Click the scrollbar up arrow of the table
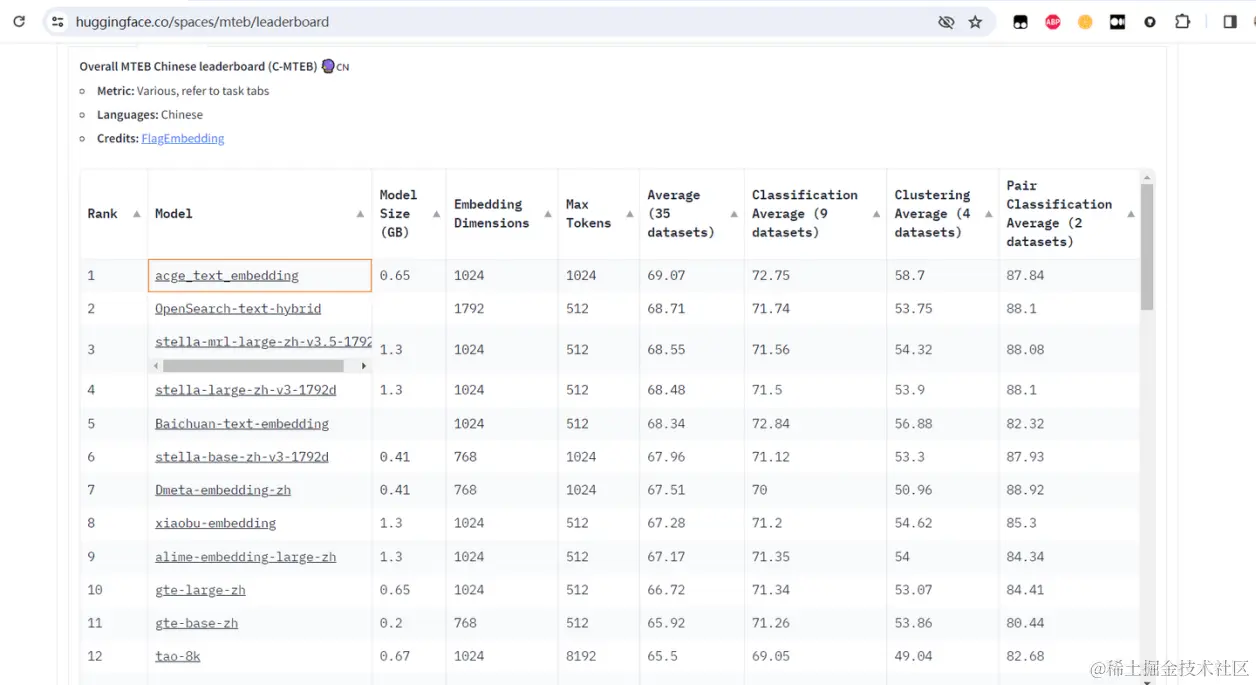The height and width of the screenshot is (685, 1256). pyautogui.click(x=1147, y=176)
